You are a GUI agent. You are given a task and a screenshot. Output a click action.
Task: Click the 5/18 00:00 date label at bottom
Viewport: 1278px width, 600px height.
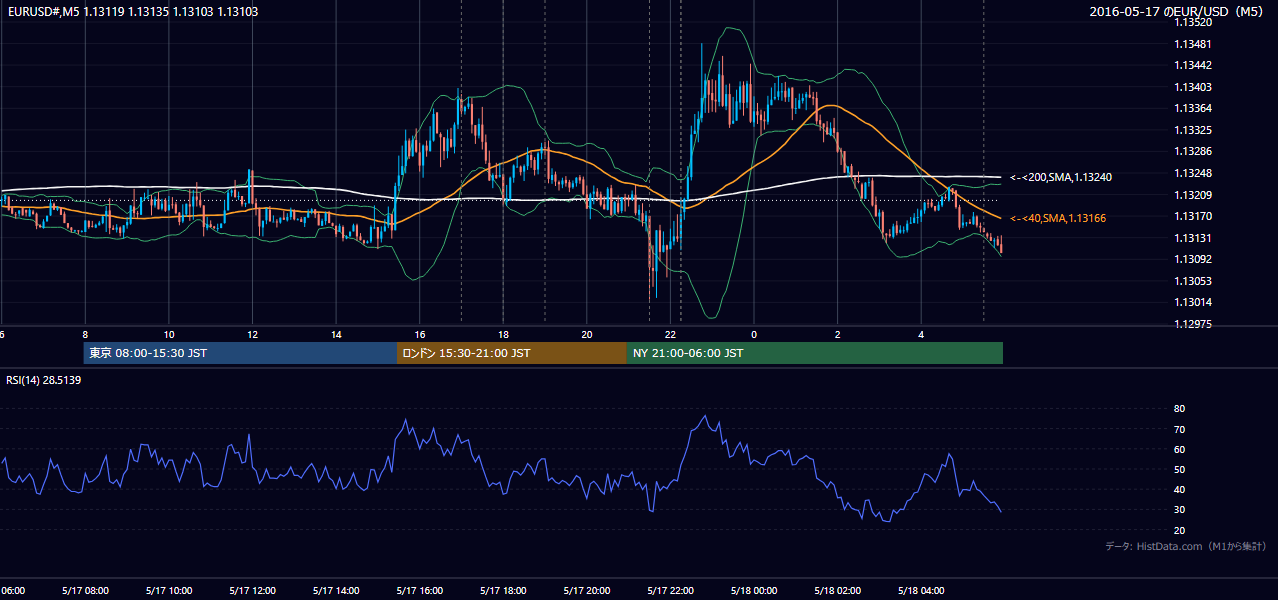[x=754, y=591]
